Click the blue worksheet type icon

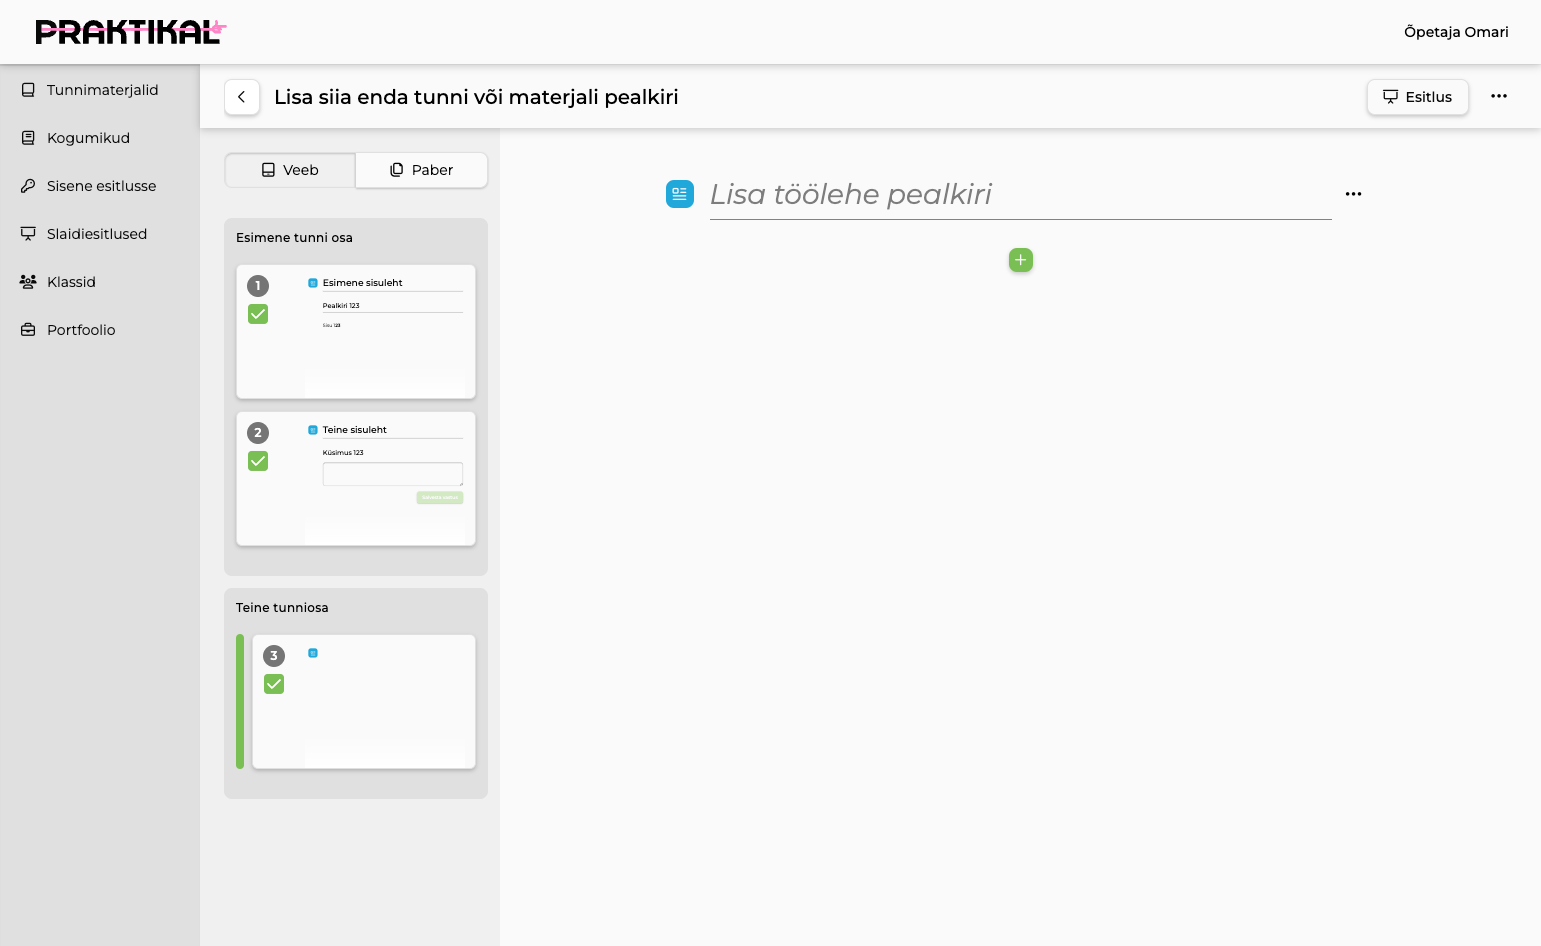(680, 194)
